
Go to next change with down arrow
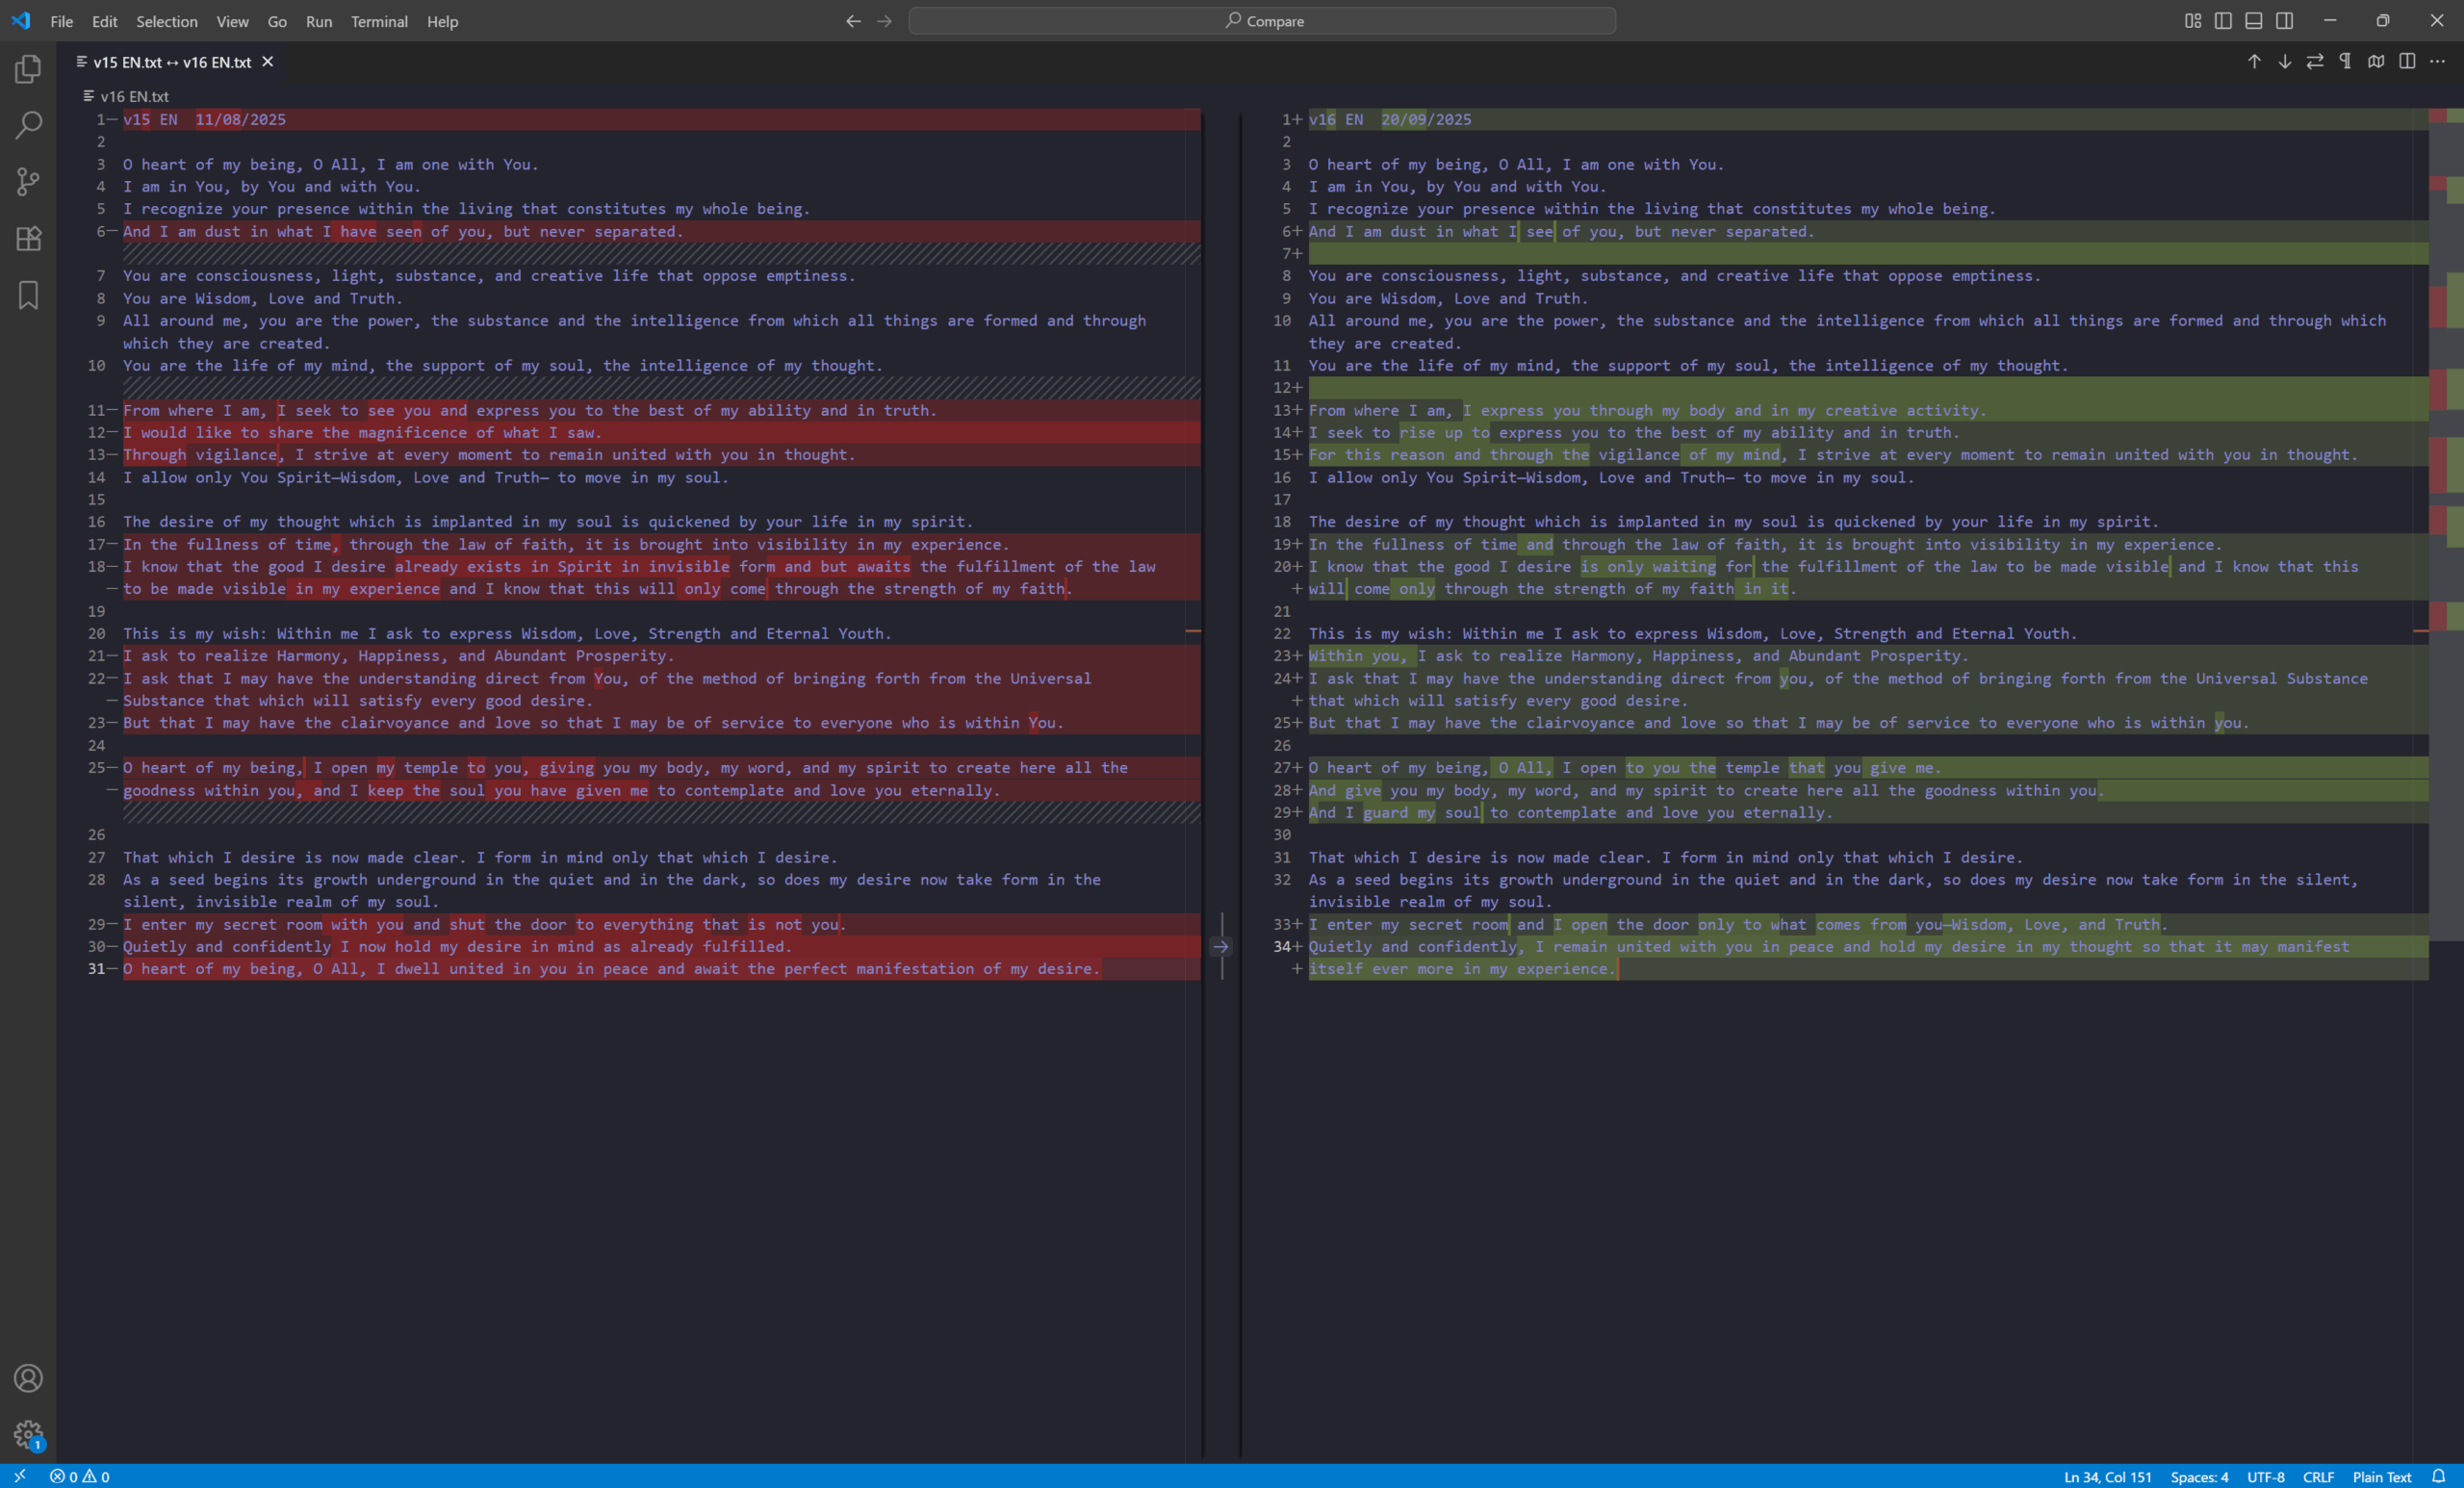click(x=2285, y=62)
